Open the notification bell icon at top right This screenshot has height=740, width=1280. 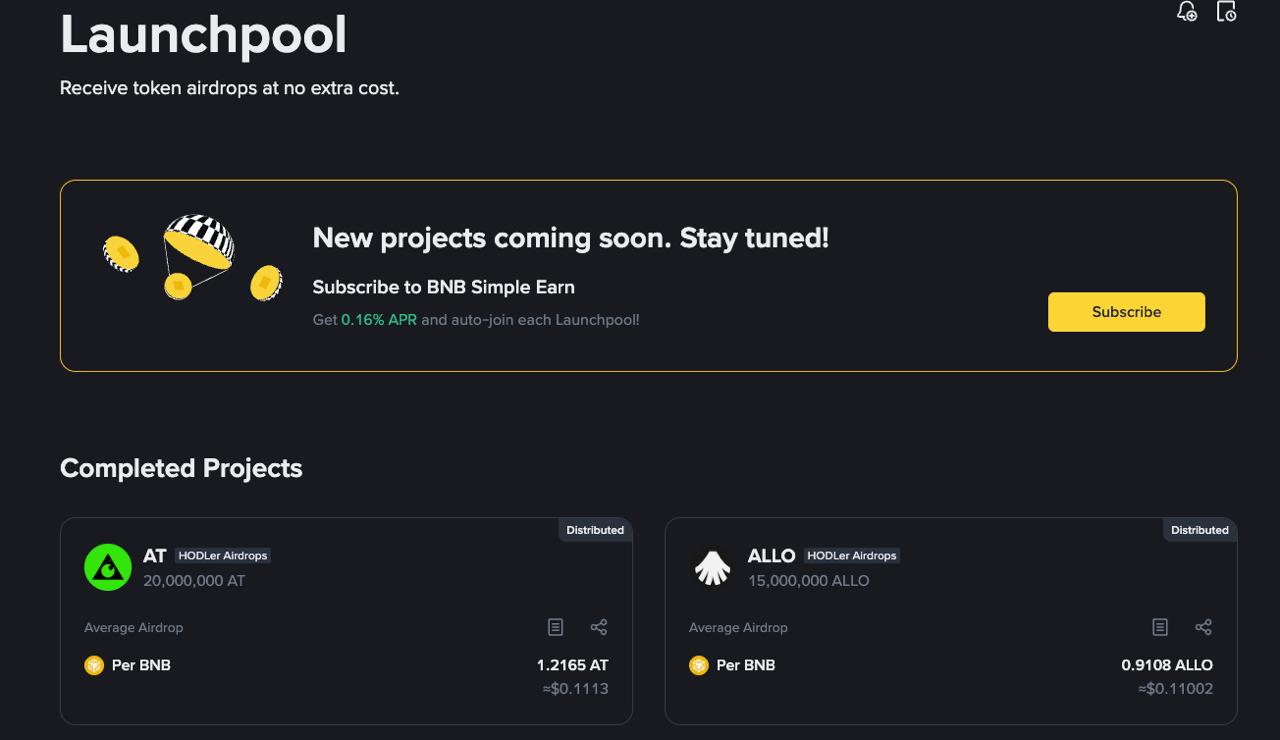pos(1187,11)
